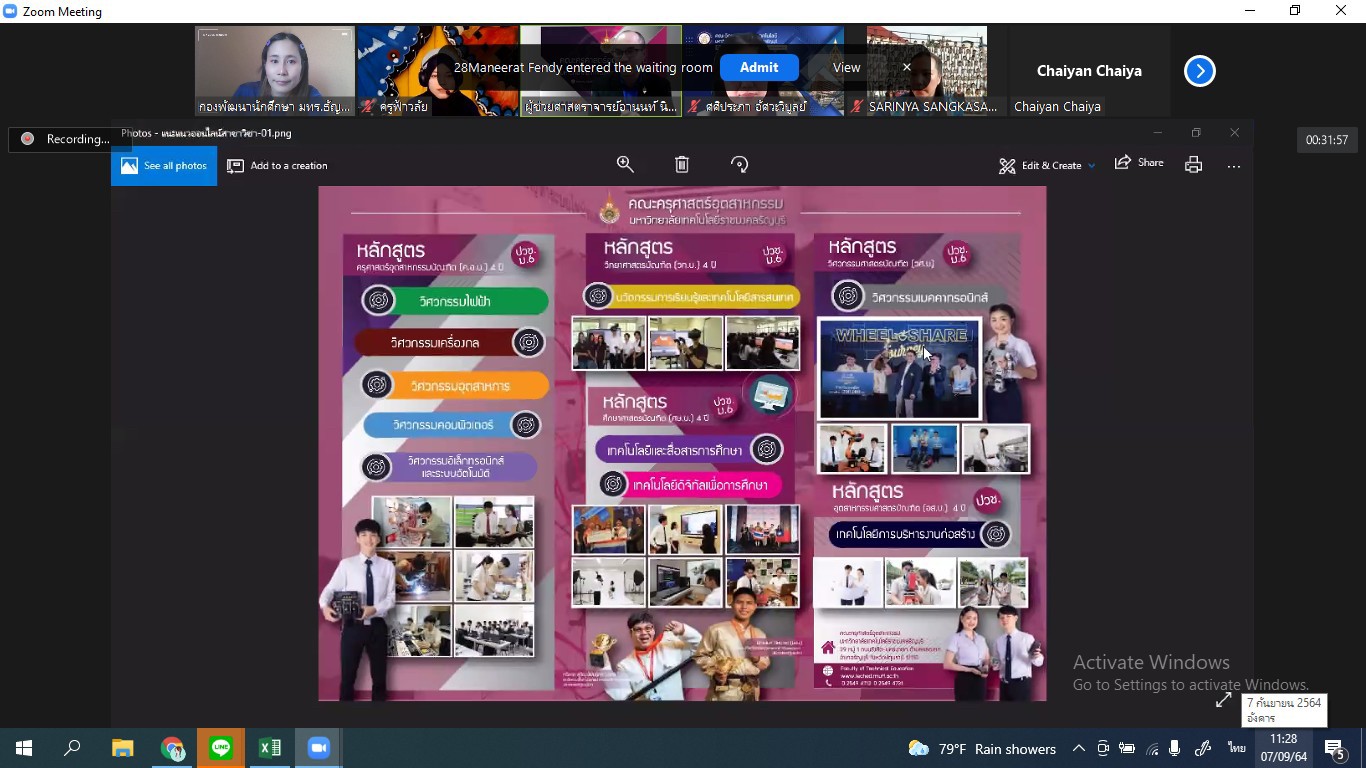
Task: Open File Explorer from the taskbar
Action: point(122,748)
